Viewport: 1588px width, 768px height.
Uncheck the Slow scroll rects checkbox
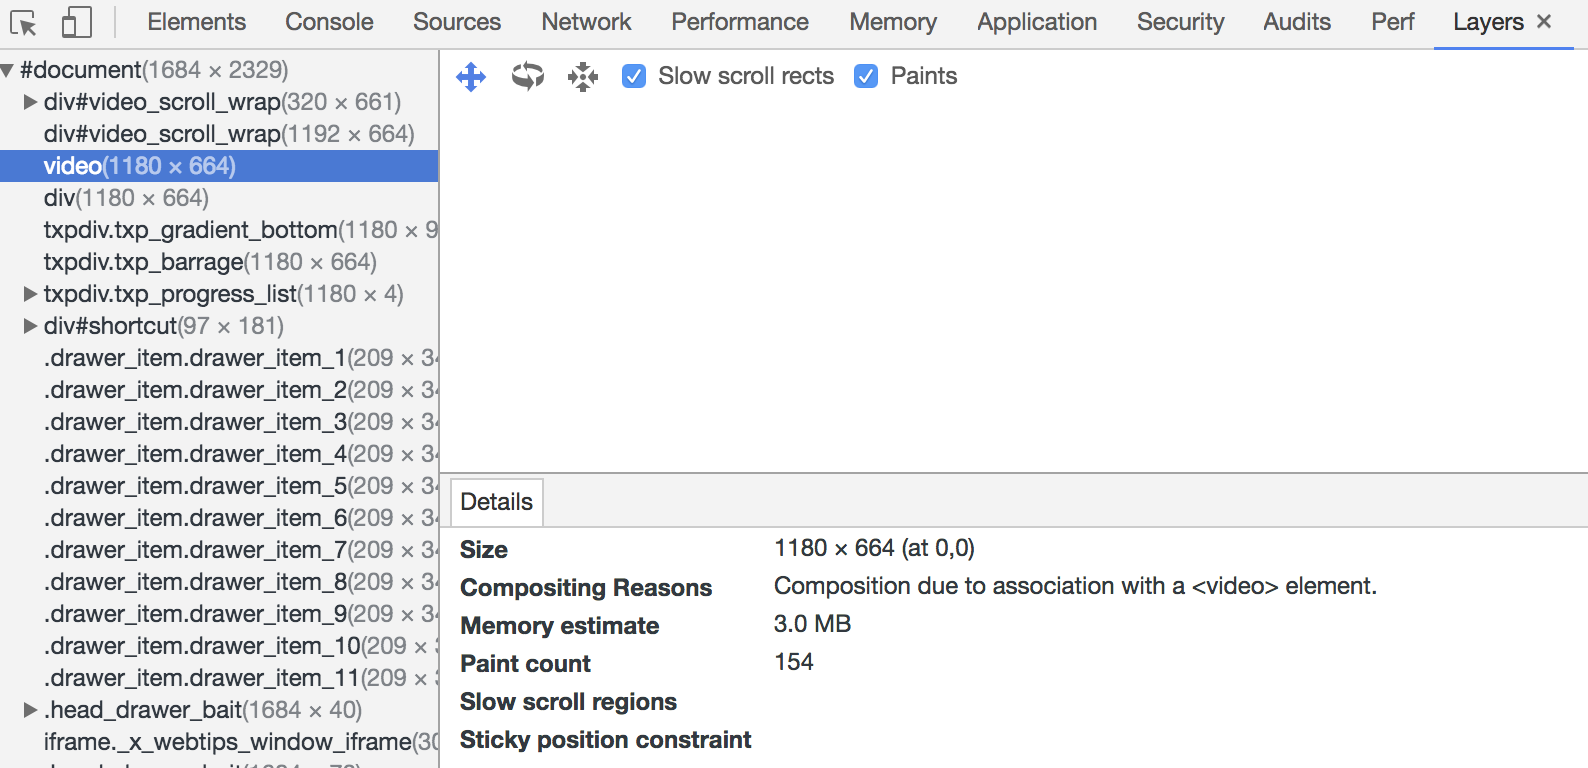[x=634, y=76]
